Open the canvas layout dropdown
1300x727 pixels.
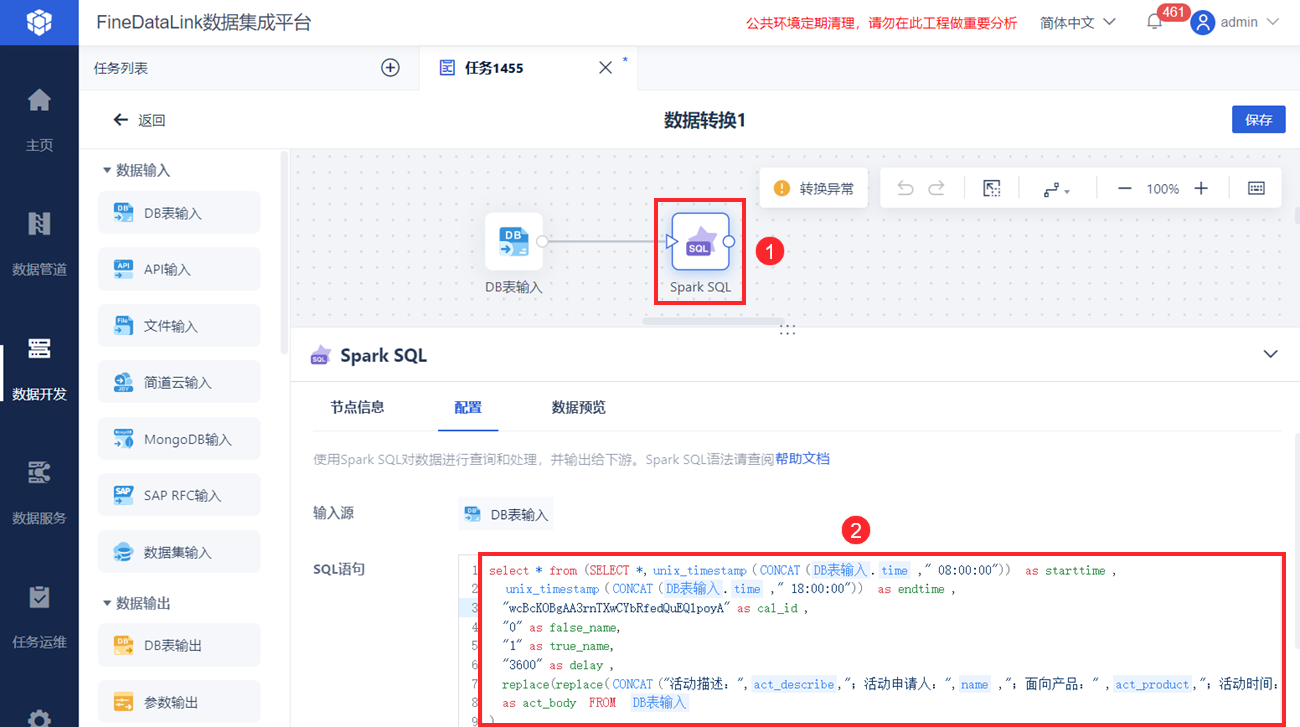(1057, 189)
